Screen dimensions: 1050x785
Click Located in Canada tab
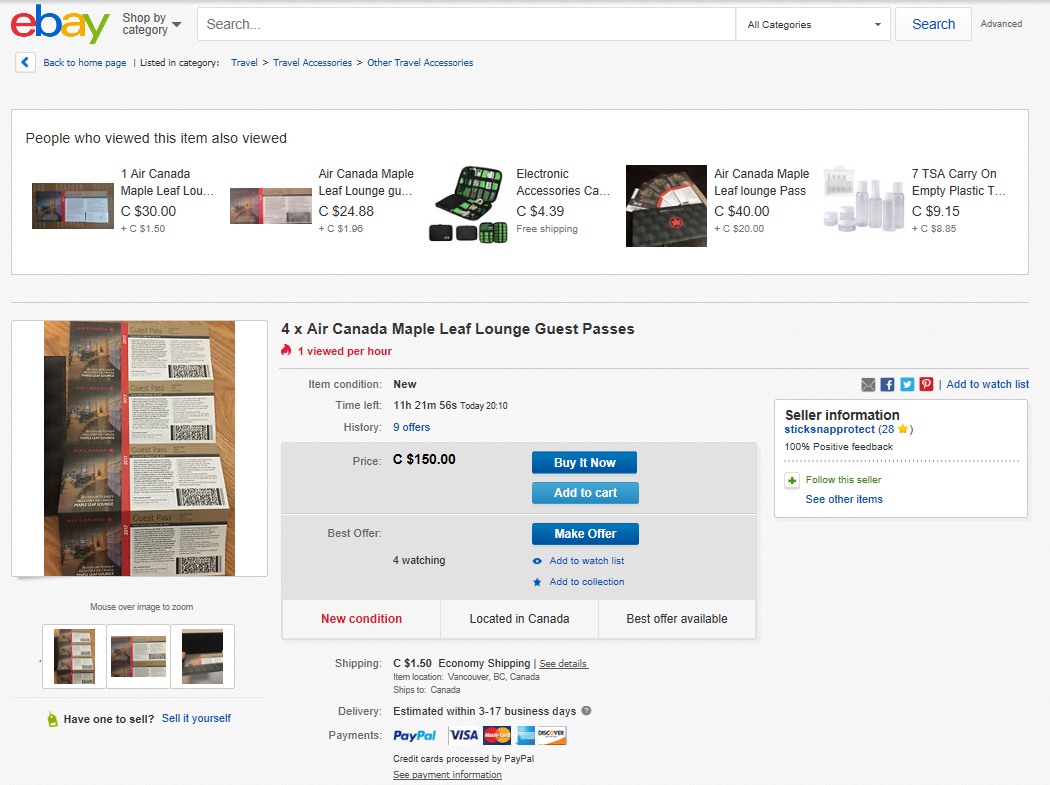(519, 619)
